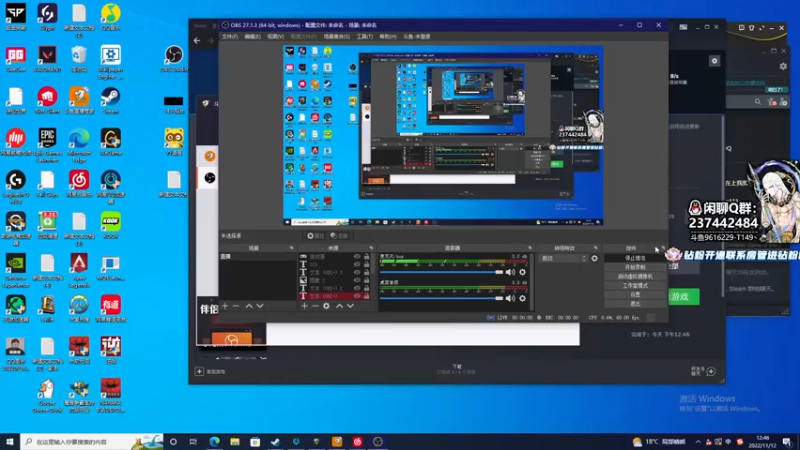Viewport: 800px width, 450px height.
Task: Adjust the 麦克风/Aux volume slider
Action: [441, 272]
